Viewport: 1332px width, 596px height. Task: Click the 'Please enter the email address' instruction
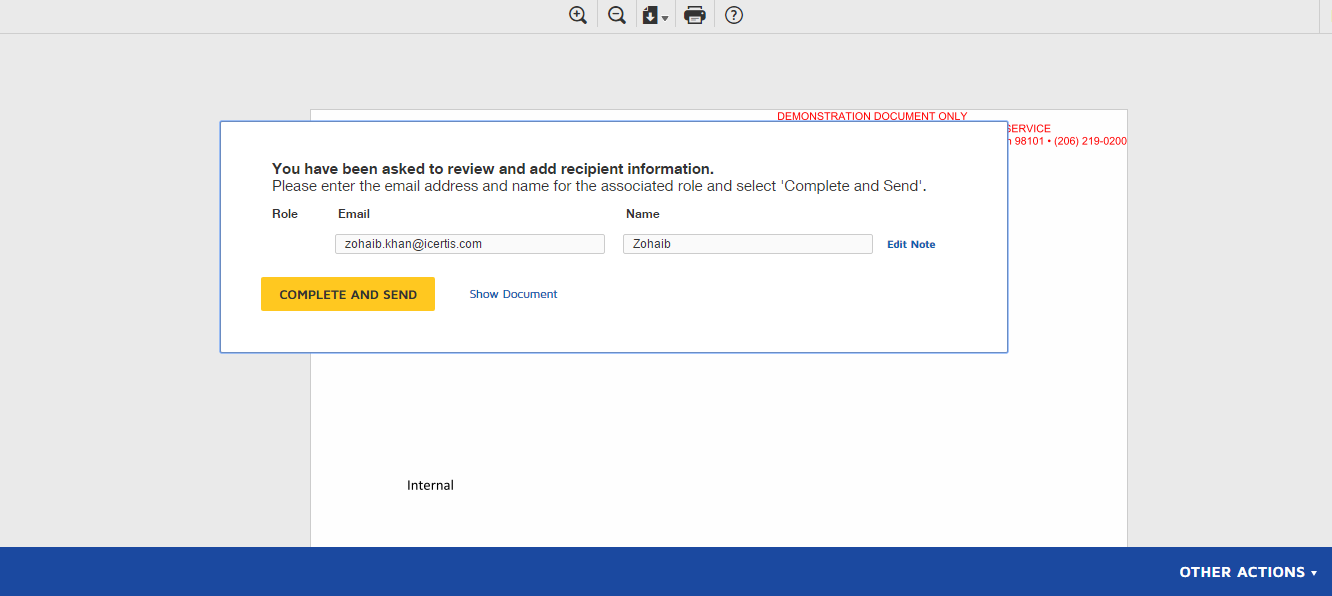pyautogui.click(x=599, y=186)
